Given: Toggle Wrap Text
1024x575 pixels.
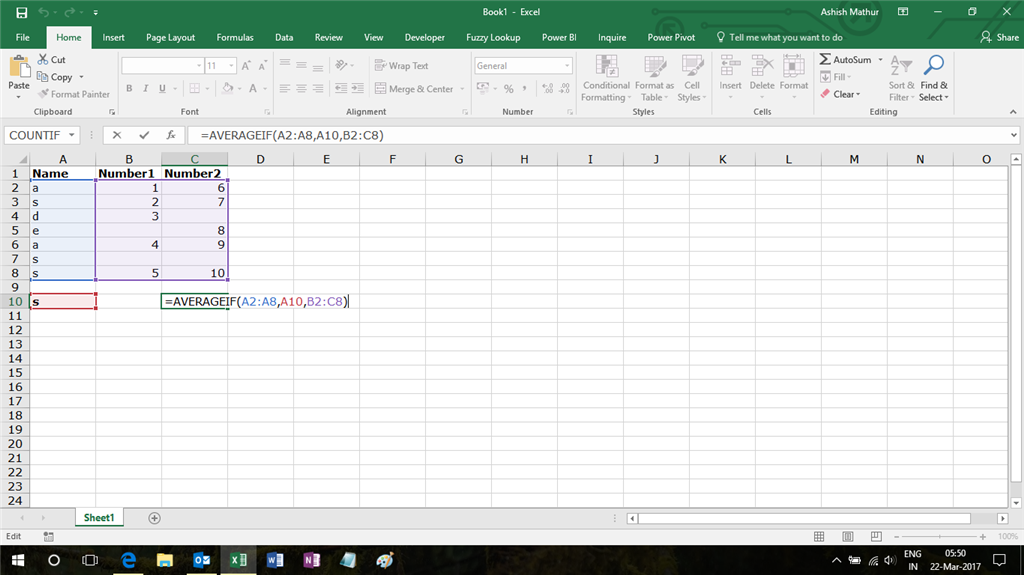Looking at the screenshot, I should [402, 66].
